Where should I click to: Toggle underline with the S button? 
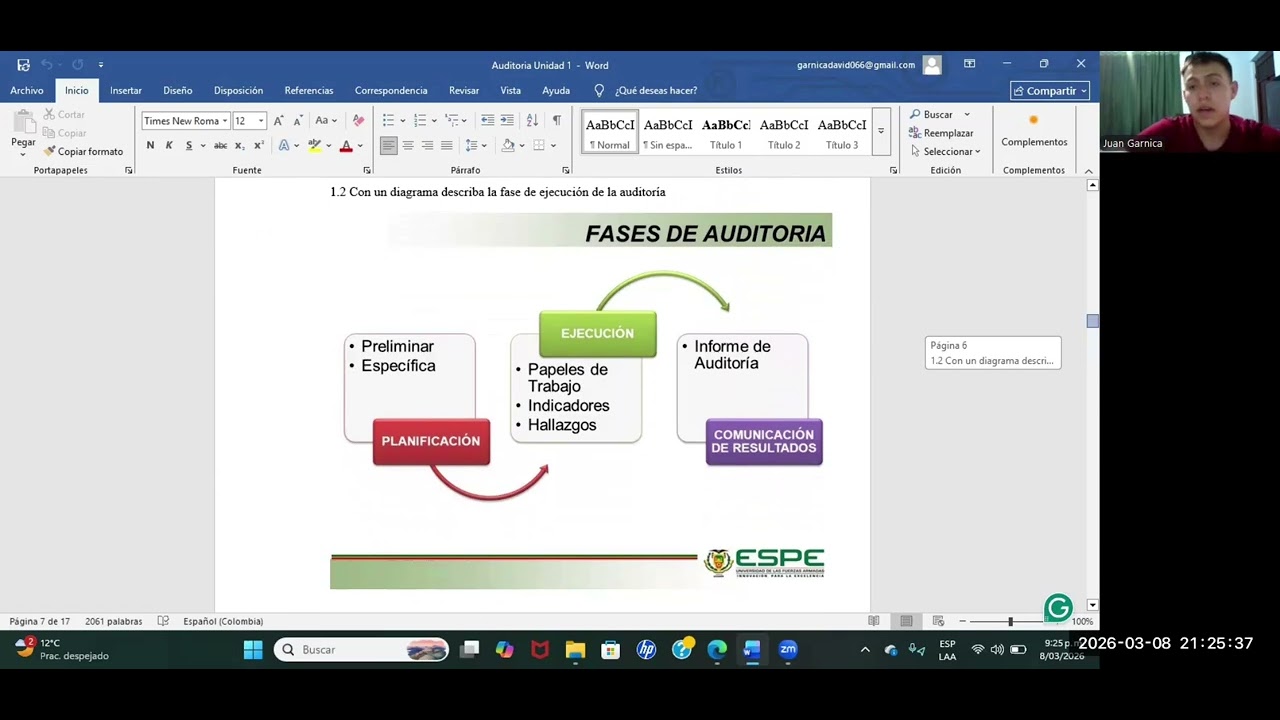(188, 146)
